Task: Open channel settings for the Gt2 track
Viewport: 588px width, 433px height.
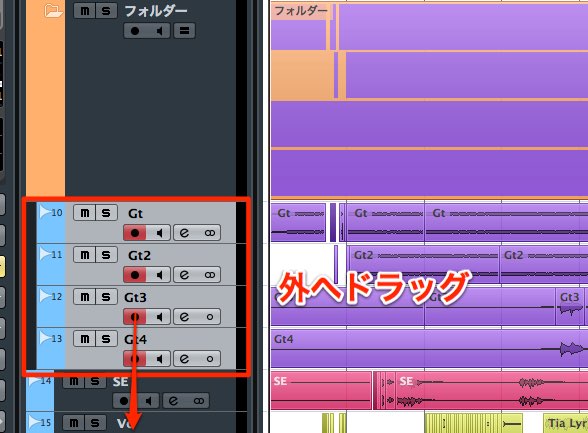Action: click(x=184, y=275)
